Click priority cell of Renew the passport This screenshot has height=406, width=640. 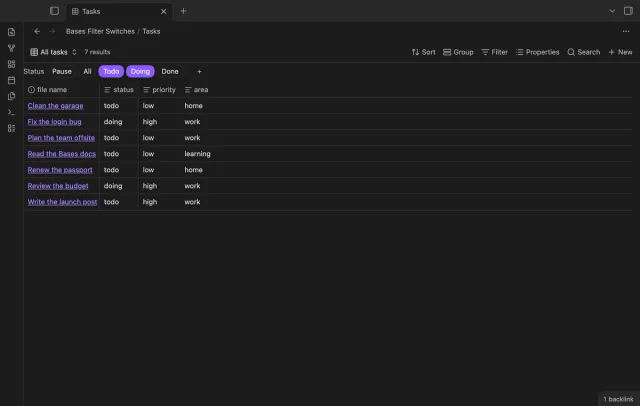[x=159, y=170]
